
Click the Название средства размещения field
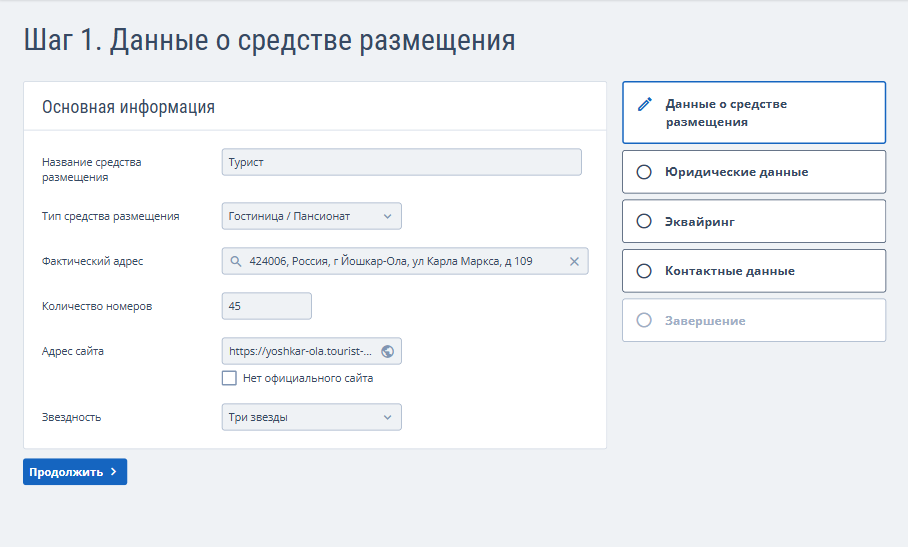tap(401, 162)
